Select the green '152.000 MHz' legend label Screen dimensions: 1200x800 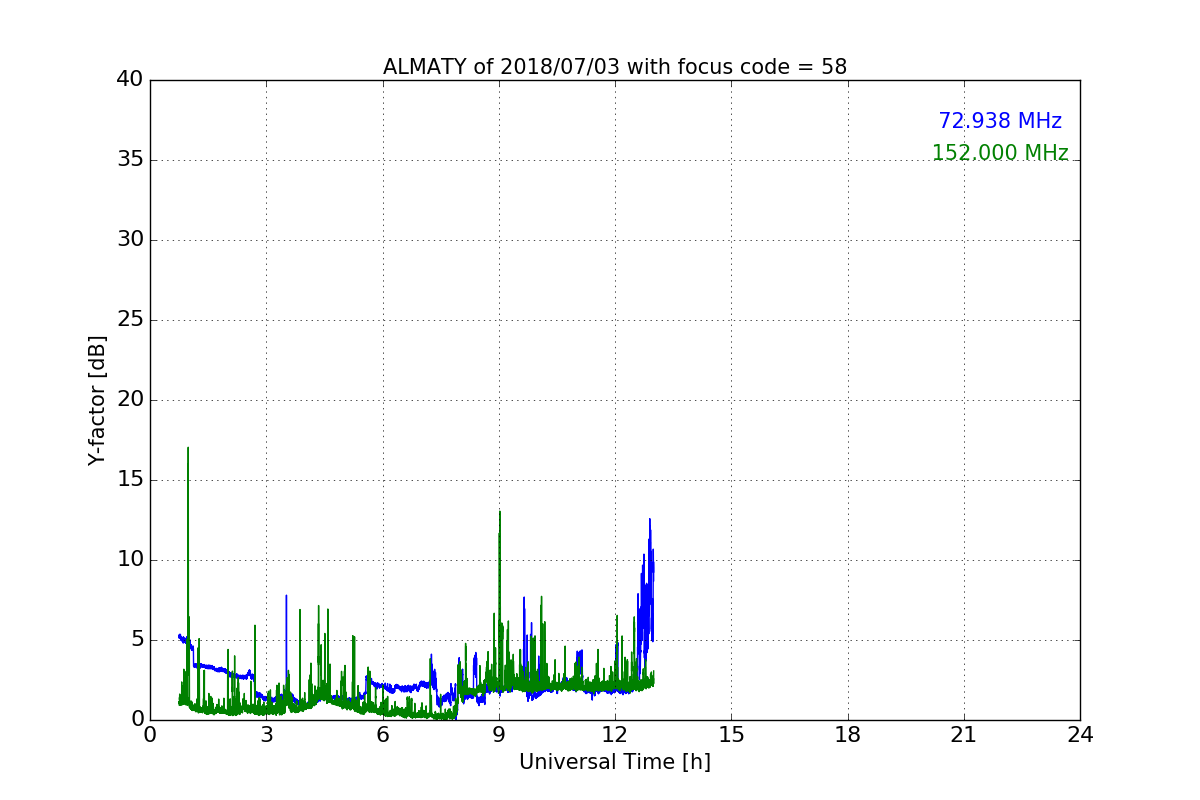1000,153
